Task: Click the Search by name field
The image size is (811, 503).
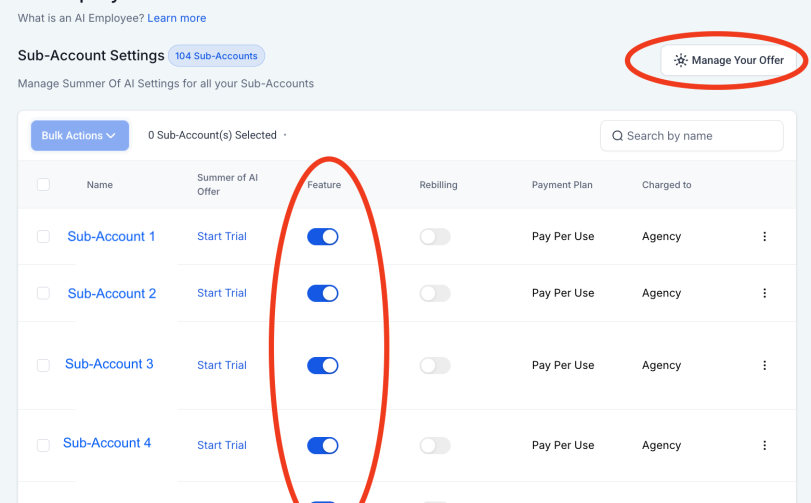Action: tap(700, 136)
